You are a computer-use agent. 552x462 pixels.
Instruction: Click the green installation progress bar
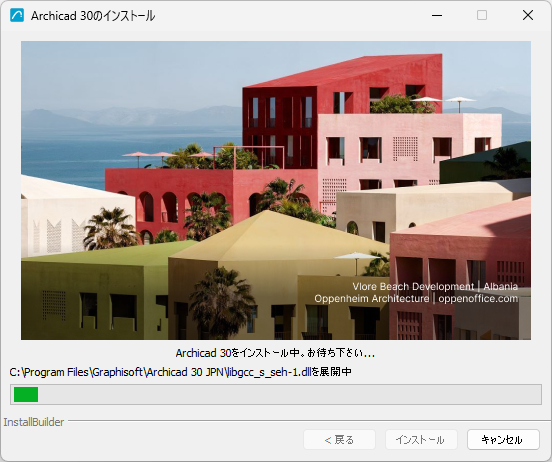276,394
